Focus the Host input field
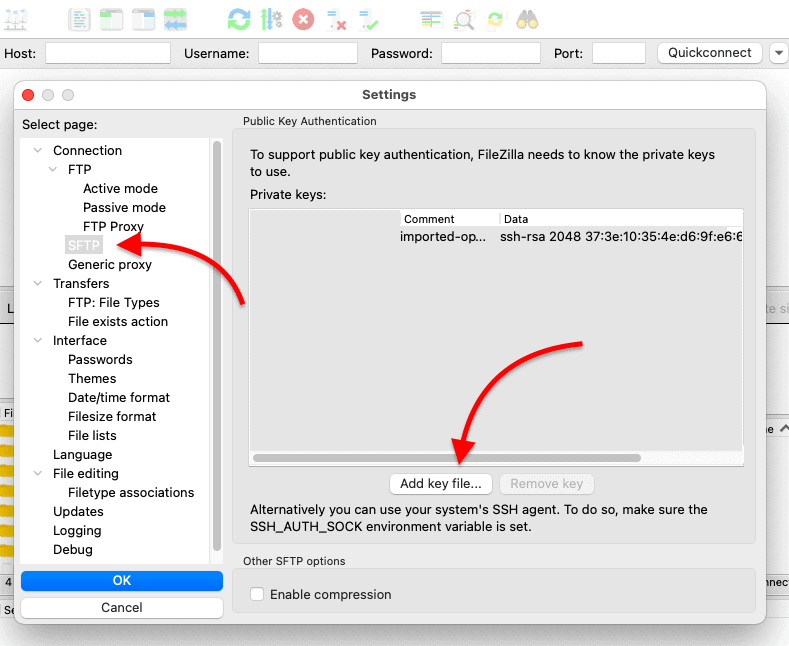 108,53
